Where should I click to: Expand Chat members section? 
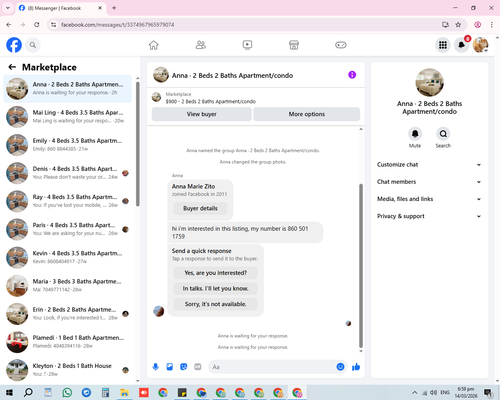tap(429, 182)
